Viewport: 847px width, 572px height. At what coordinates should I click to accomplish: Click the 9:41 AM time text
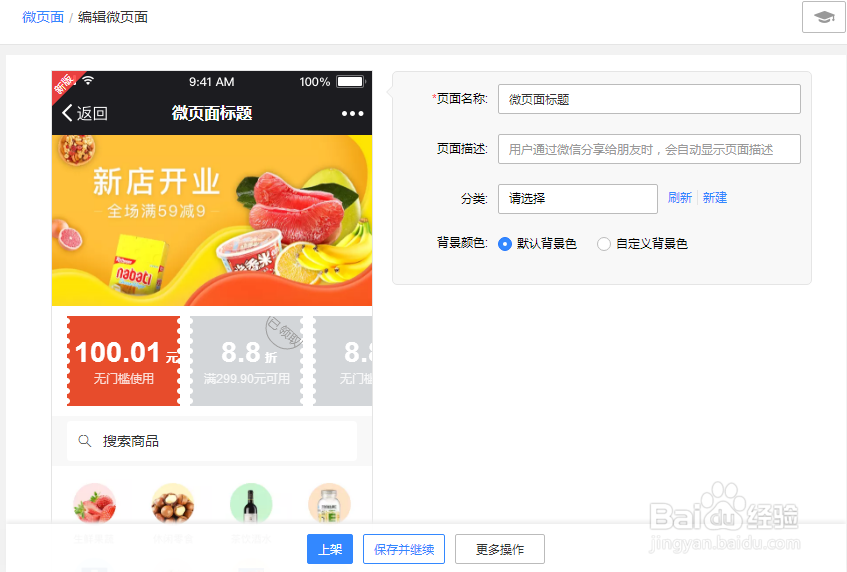tap(212, 82)
